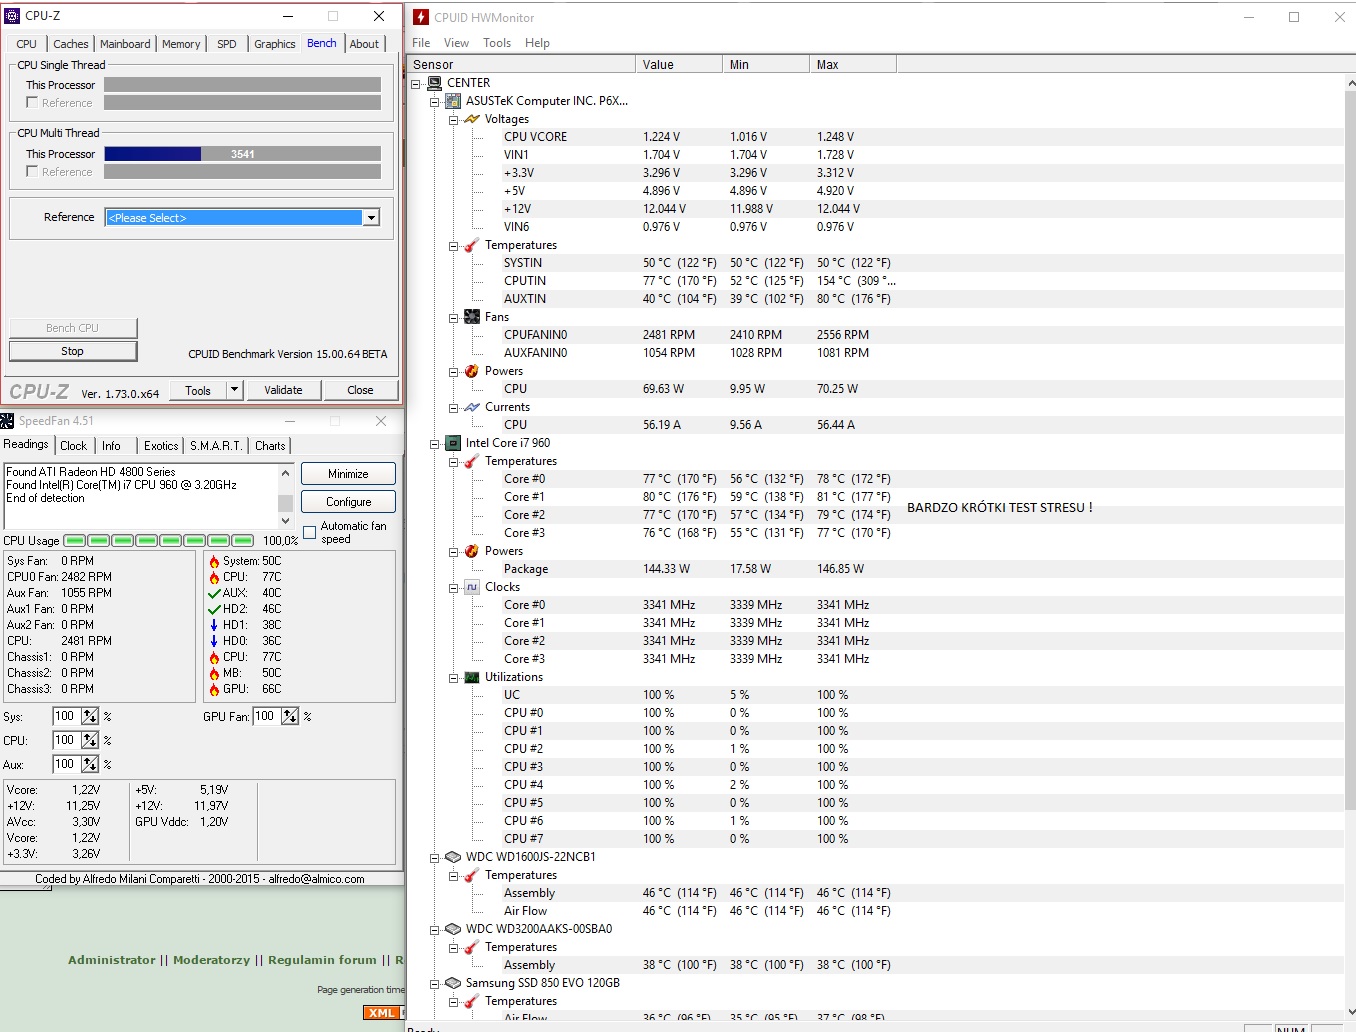Collapse the ASUSTeK Computer INC. node

pyautogui.click(x=435, y=101)
